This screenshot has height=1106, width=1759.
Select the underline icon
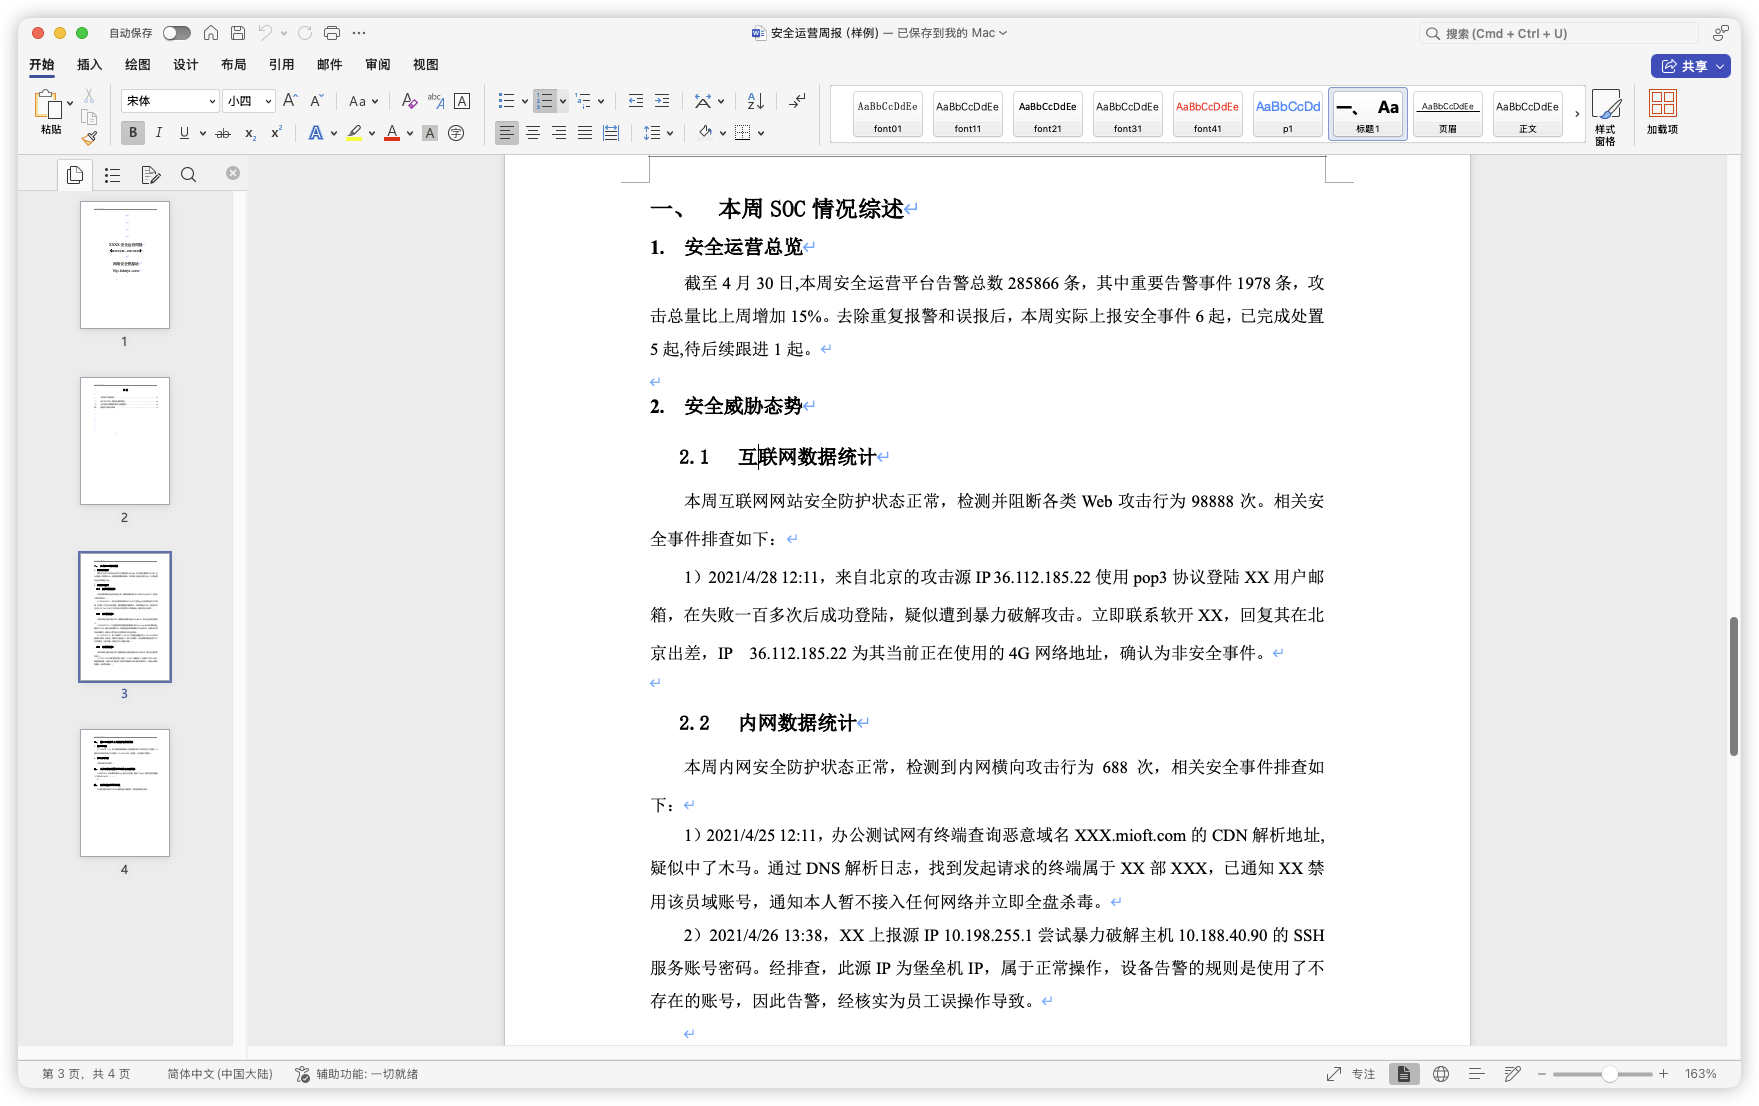pyautogui.click(x=184, y=132)
